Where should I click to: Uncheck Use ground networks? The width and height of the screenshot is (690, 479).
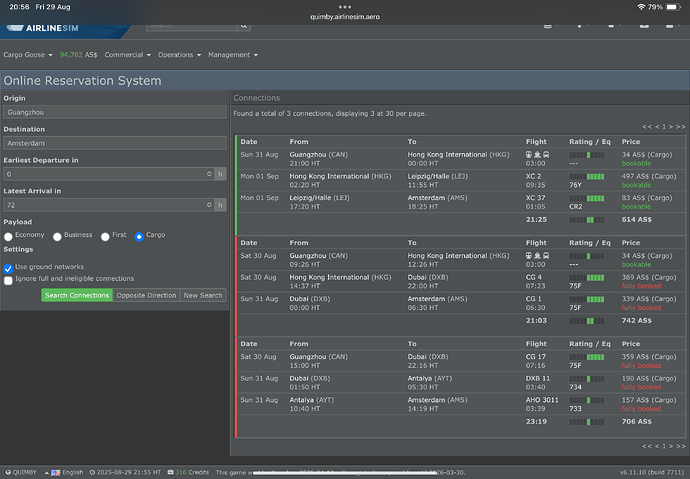8,268
